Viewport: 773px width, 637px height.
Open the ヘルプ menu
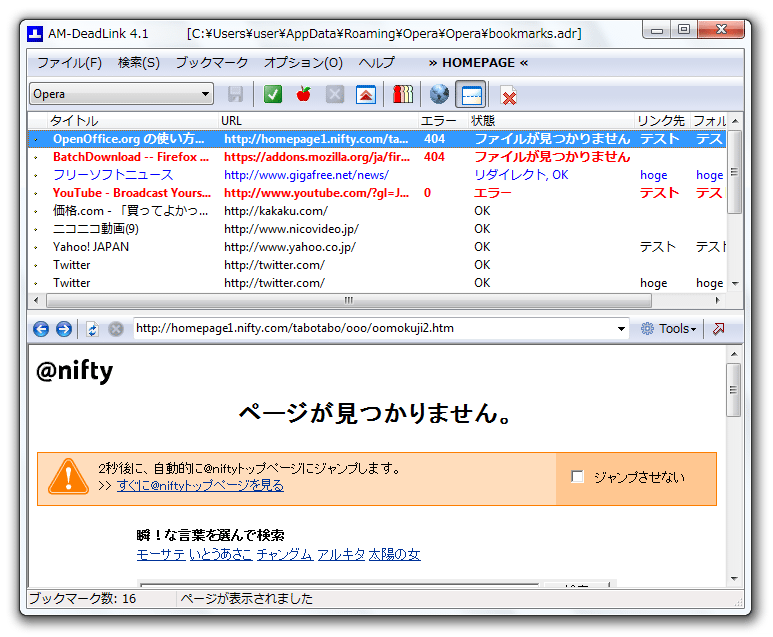pos(376,63)
